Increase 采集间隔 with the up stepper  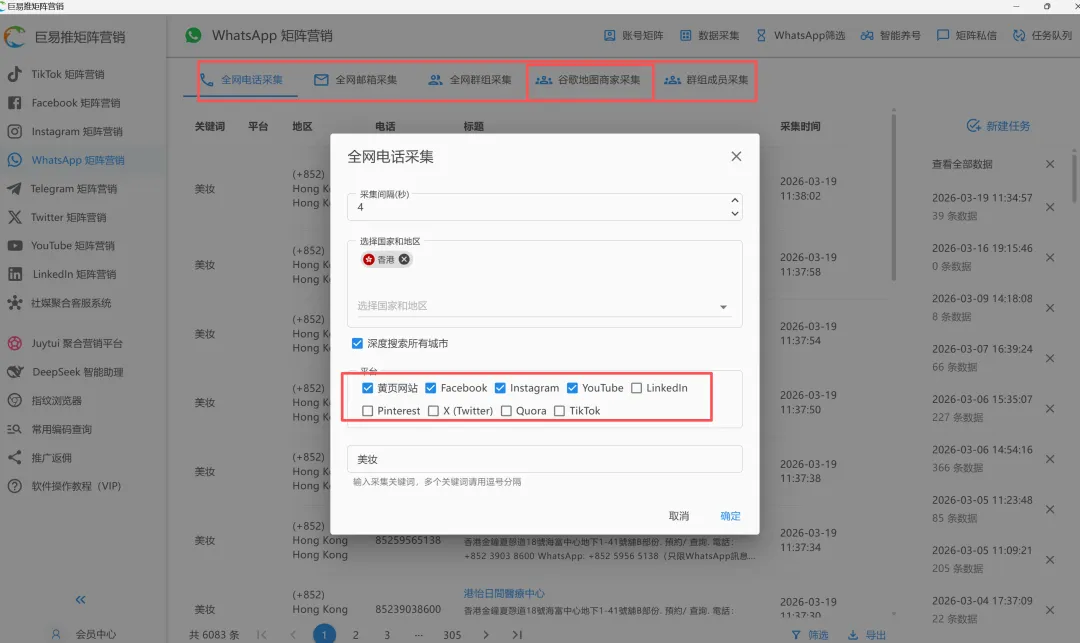(x=733, y=200)
